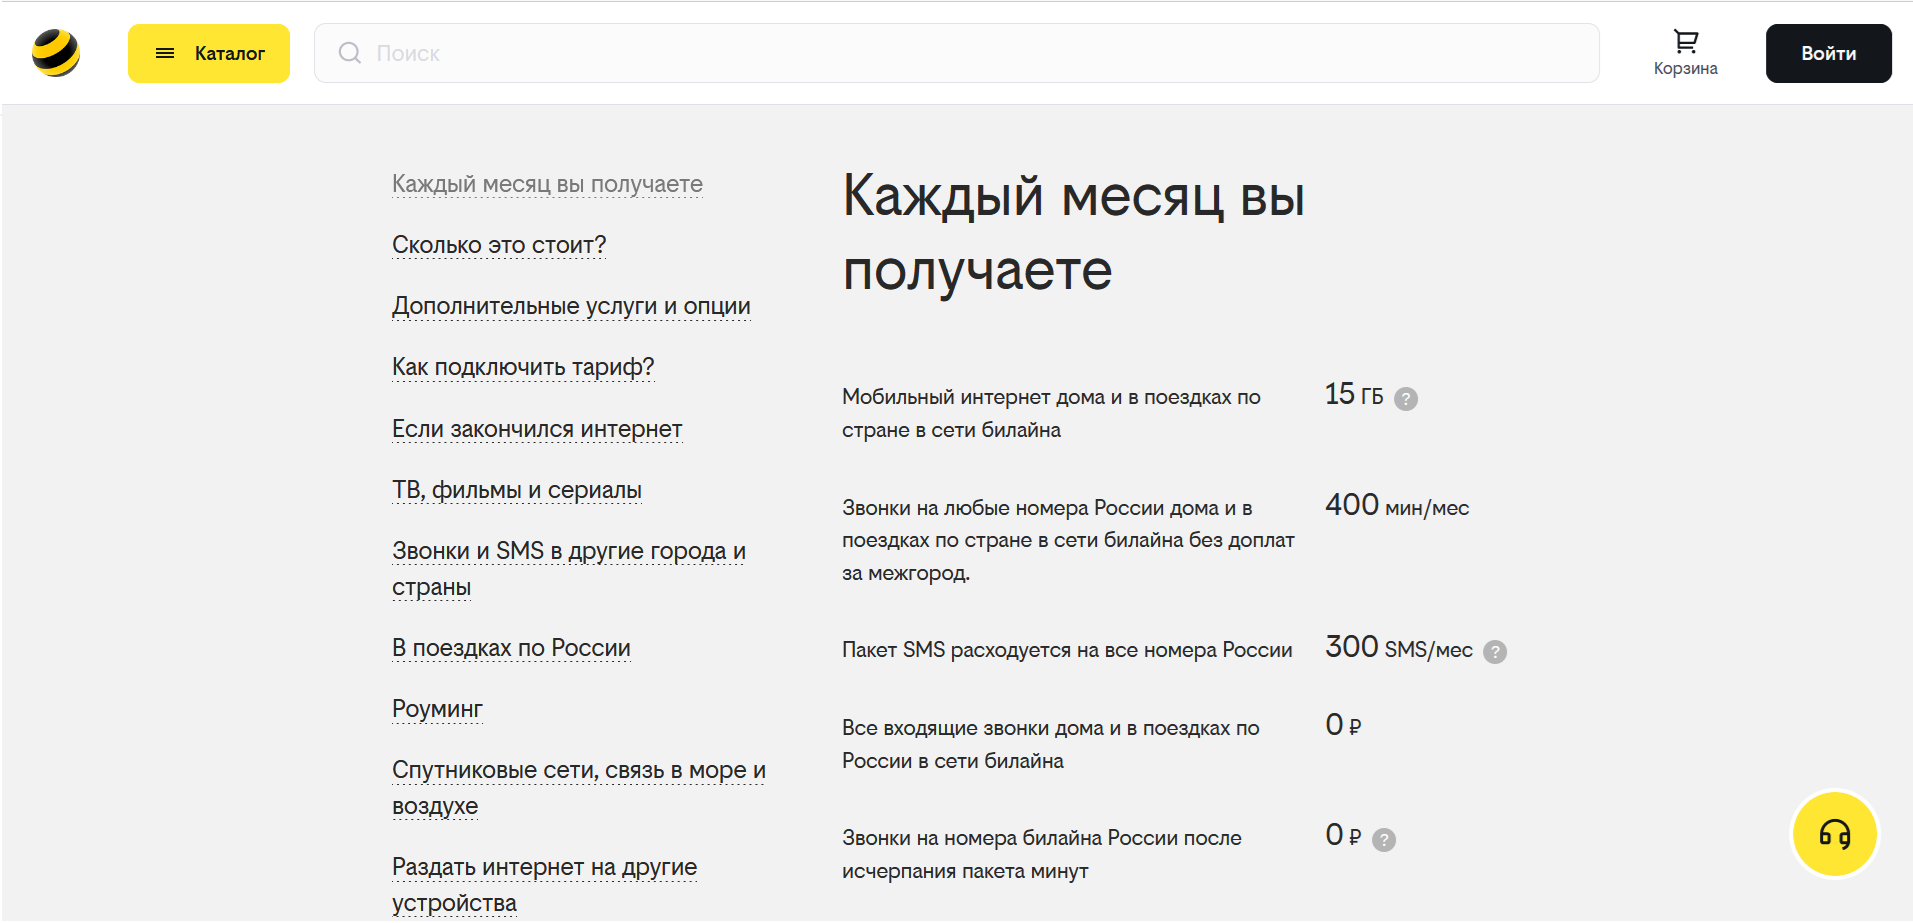
Task: Open Если закончился интернет section
Action: (536, 428)
